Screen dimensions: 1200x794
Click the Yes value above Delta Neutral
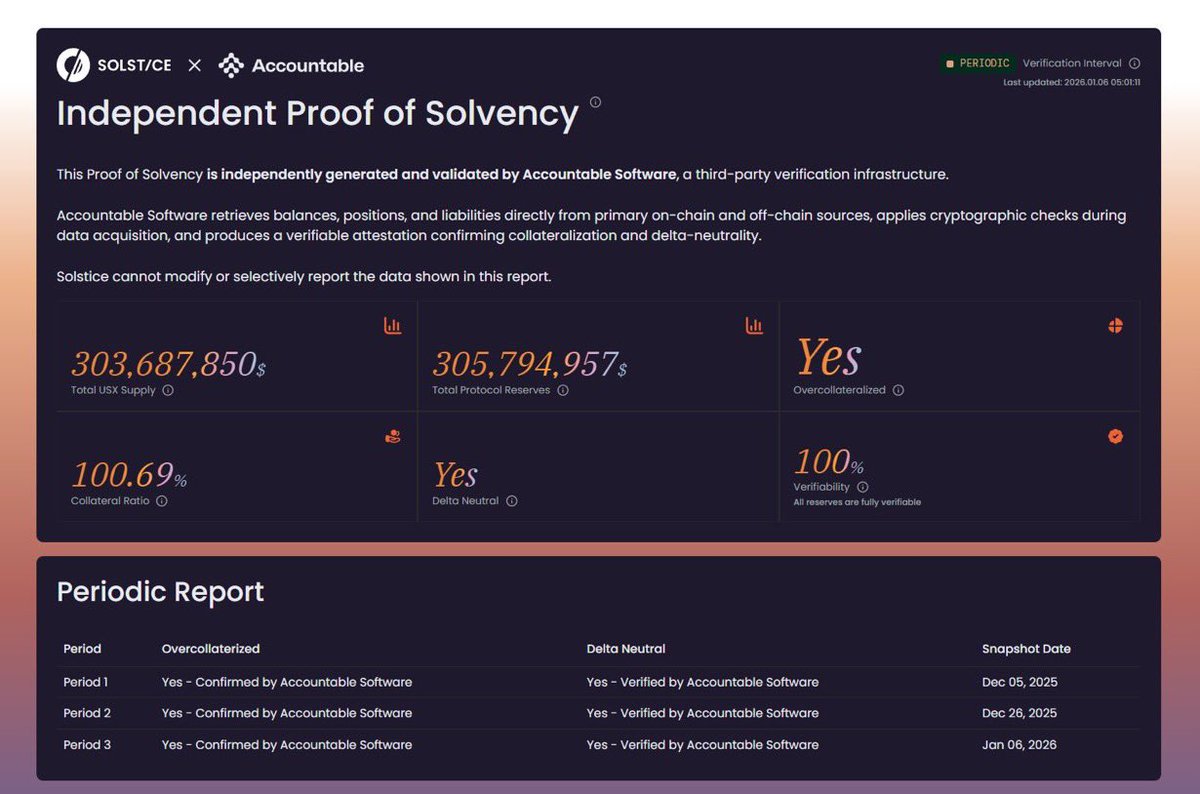pyautogui.click(x=455, y=475)
